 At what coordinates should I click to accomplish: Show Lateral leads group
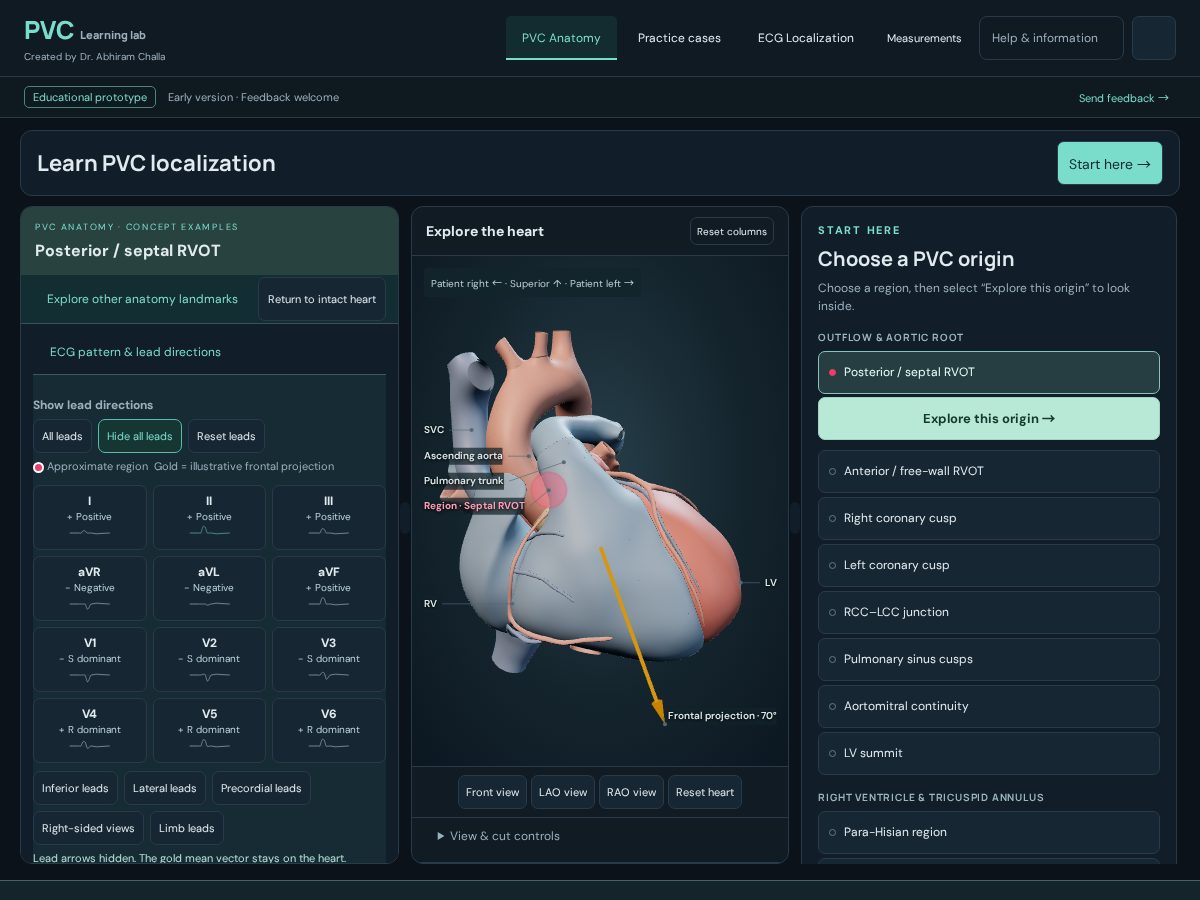click(165, 788)
